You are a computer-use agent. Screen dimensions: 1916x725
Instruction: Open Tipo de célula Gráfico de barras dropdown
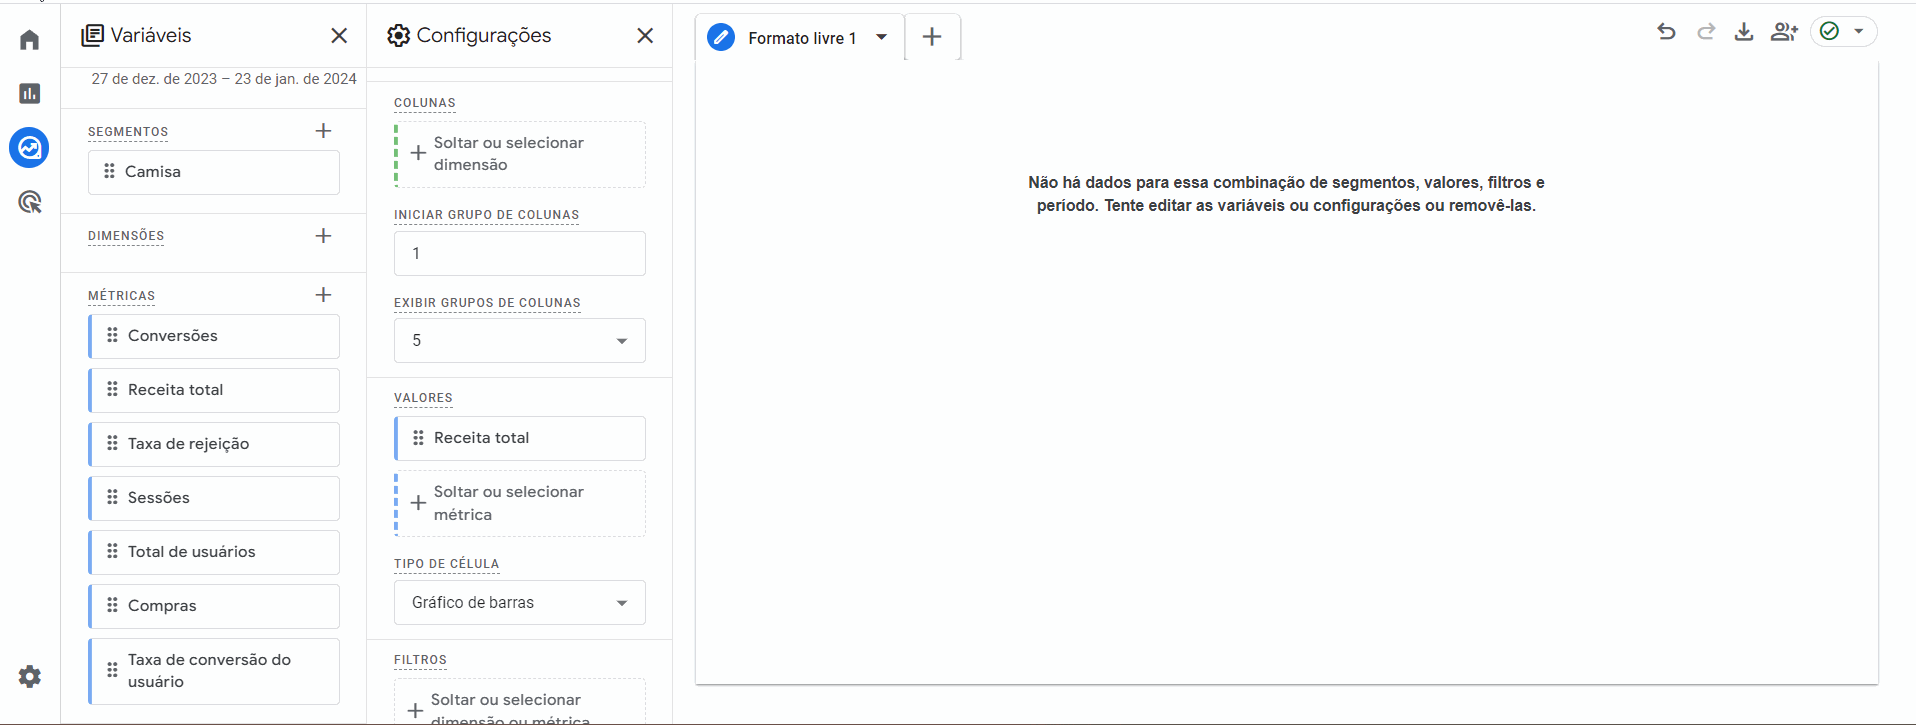520,603
